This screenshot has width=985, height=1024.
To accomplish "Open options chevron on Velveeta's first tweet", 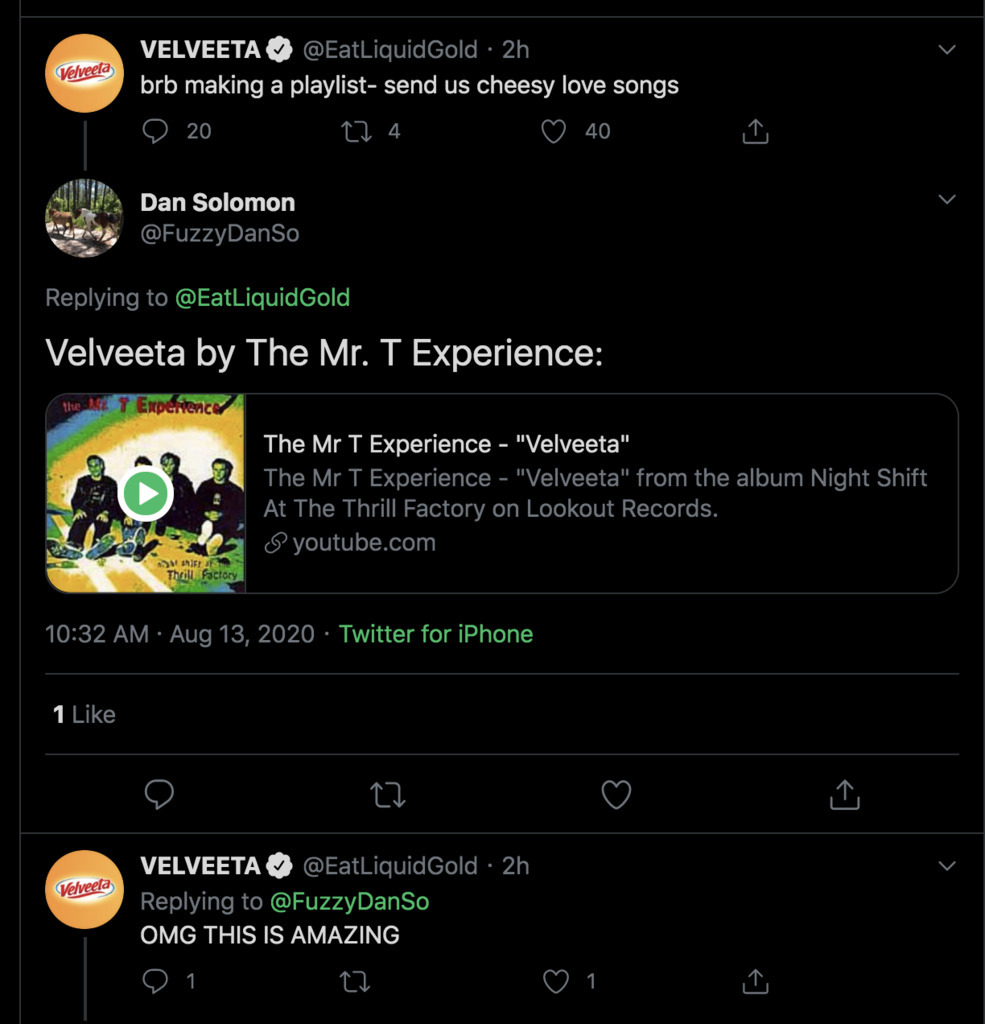I will 946,49.
